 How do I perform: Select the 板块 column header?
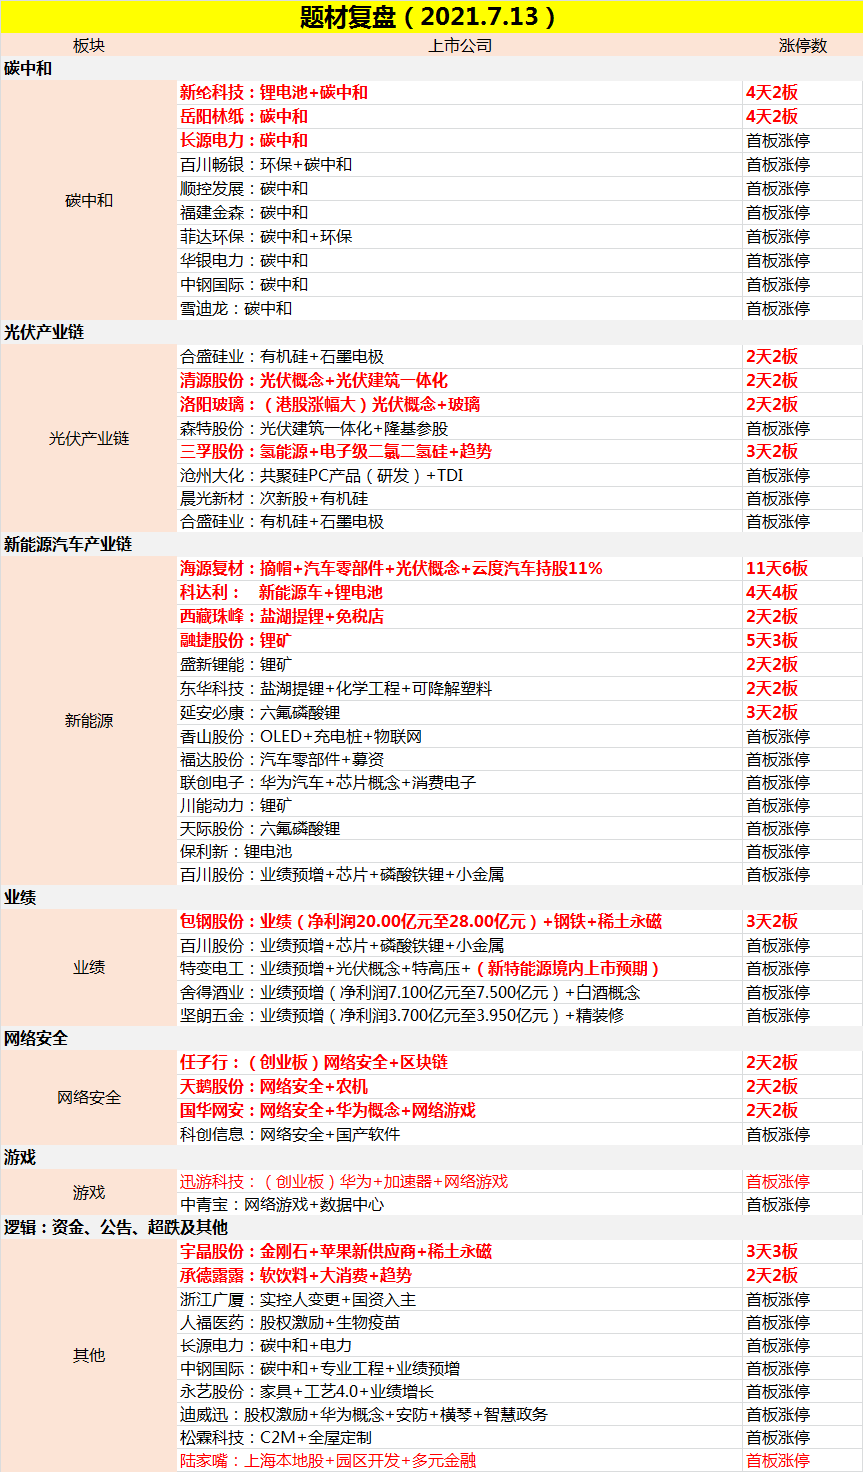tap(89, 46)
